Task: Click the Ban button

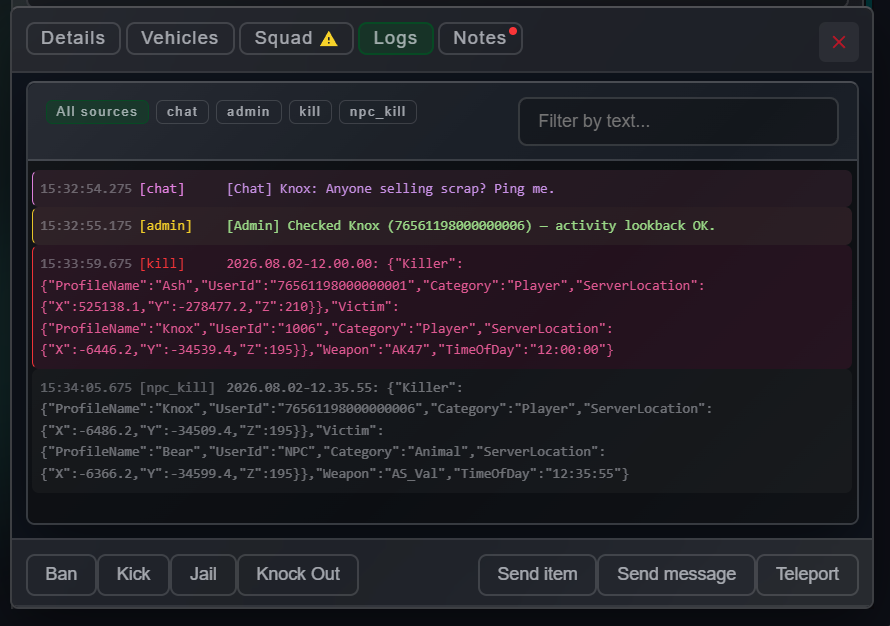Action: 61,574
